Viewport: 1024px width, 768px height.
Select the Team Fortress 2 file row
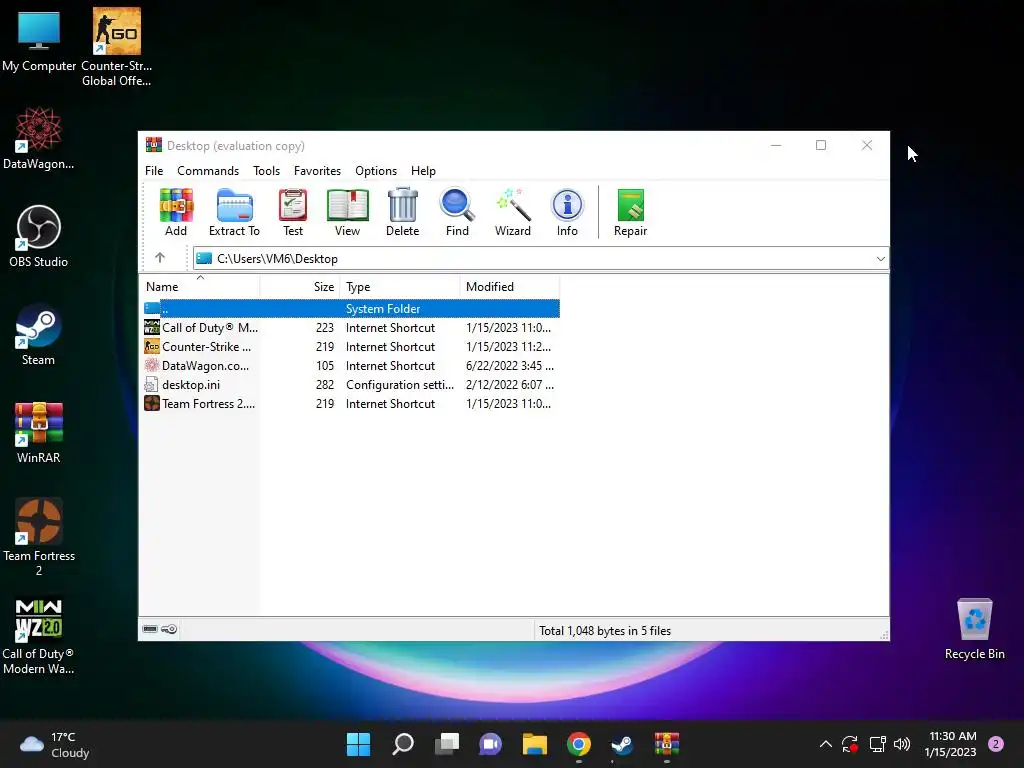pyautogui.click(x=351, y=404)
